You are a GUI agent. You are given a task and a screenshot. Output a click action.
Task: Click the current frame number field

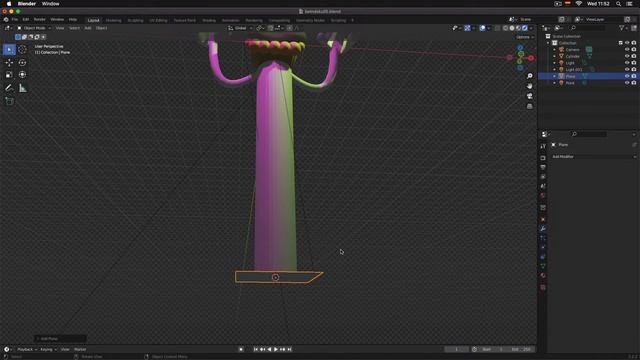point(456,349)
